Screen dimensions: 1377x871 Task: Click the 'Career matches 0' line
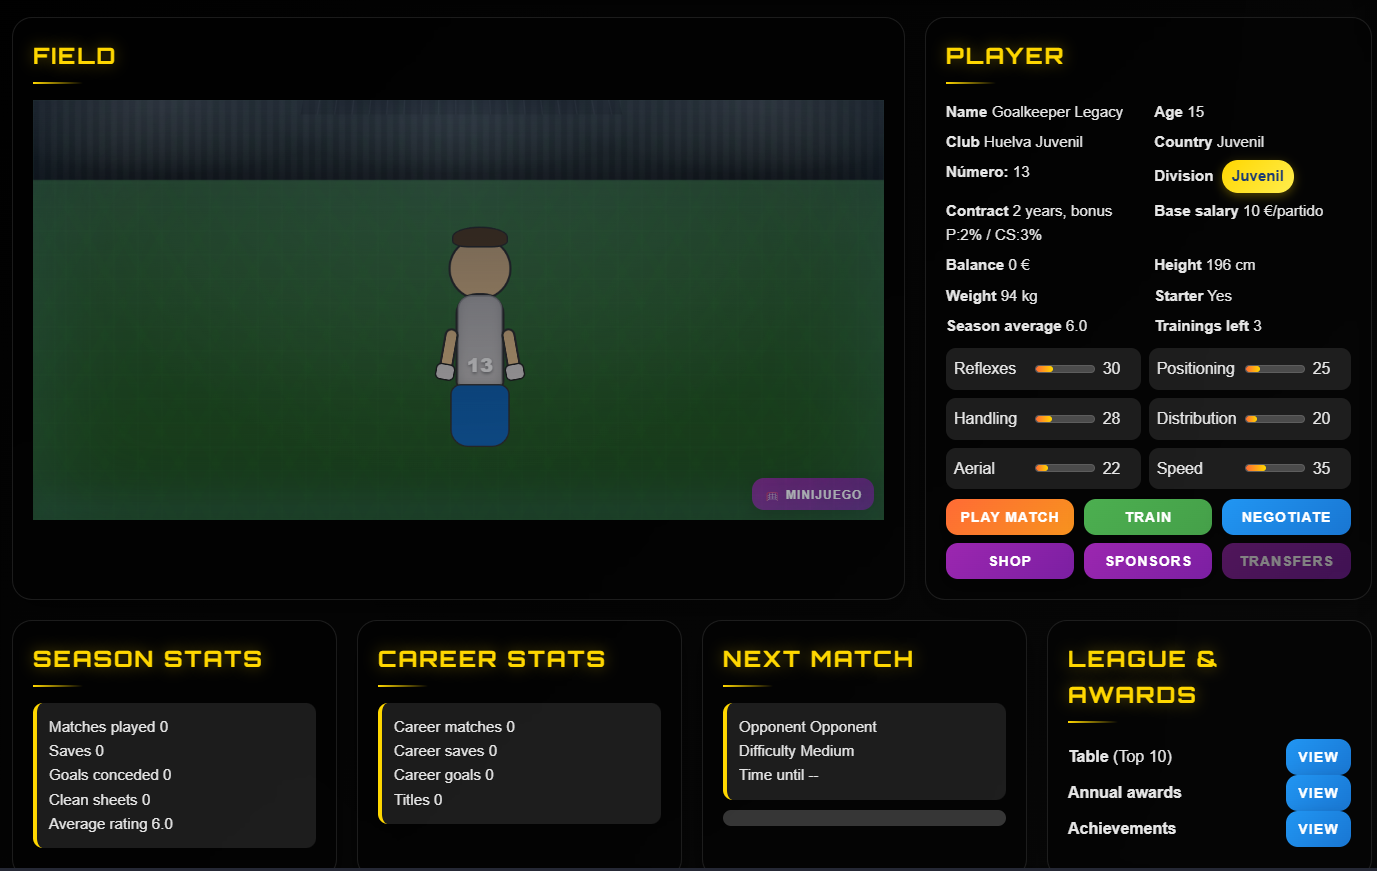[454, 727]
